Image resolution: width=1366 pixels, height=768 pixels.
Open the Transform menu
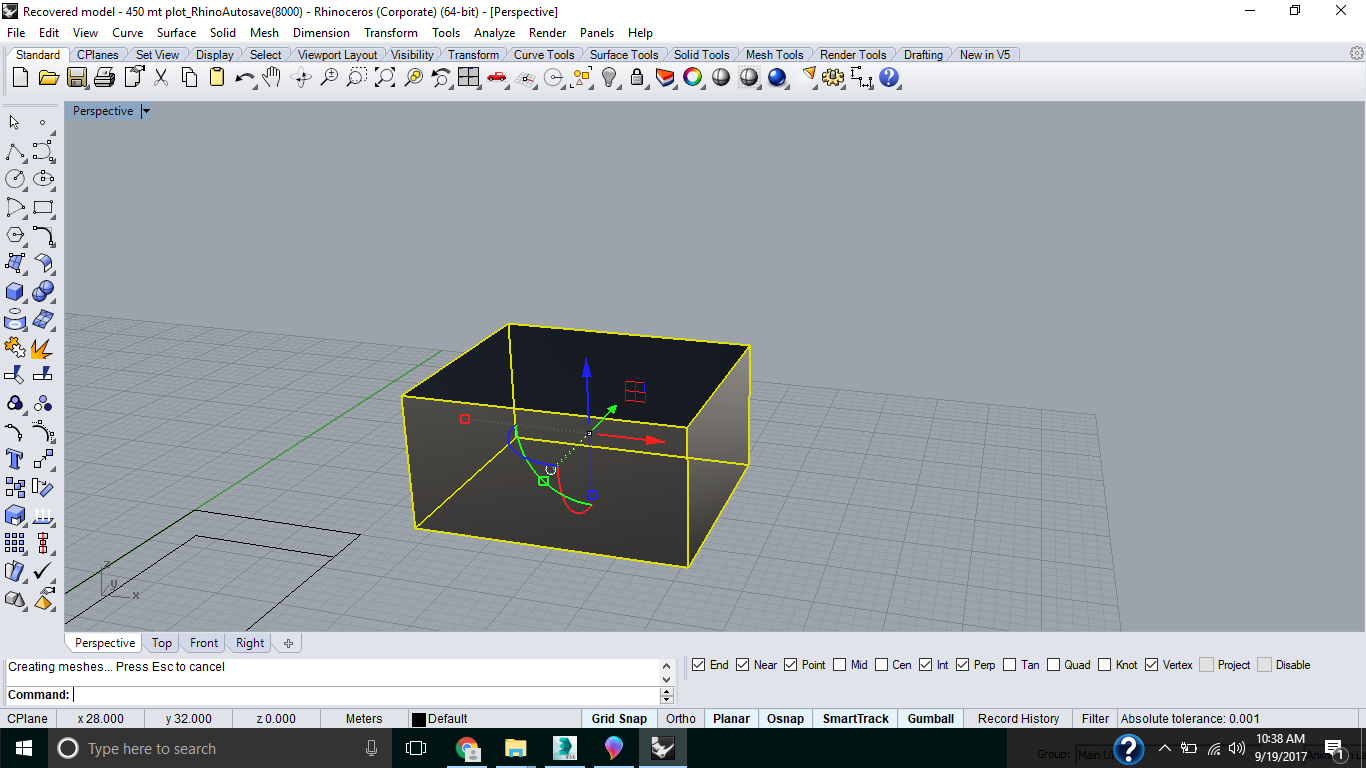[x=390, y=33]
